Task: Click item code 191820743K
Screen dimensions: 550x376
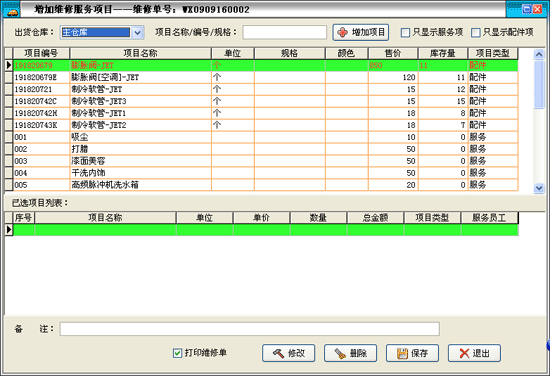Action: coord(36,125)
